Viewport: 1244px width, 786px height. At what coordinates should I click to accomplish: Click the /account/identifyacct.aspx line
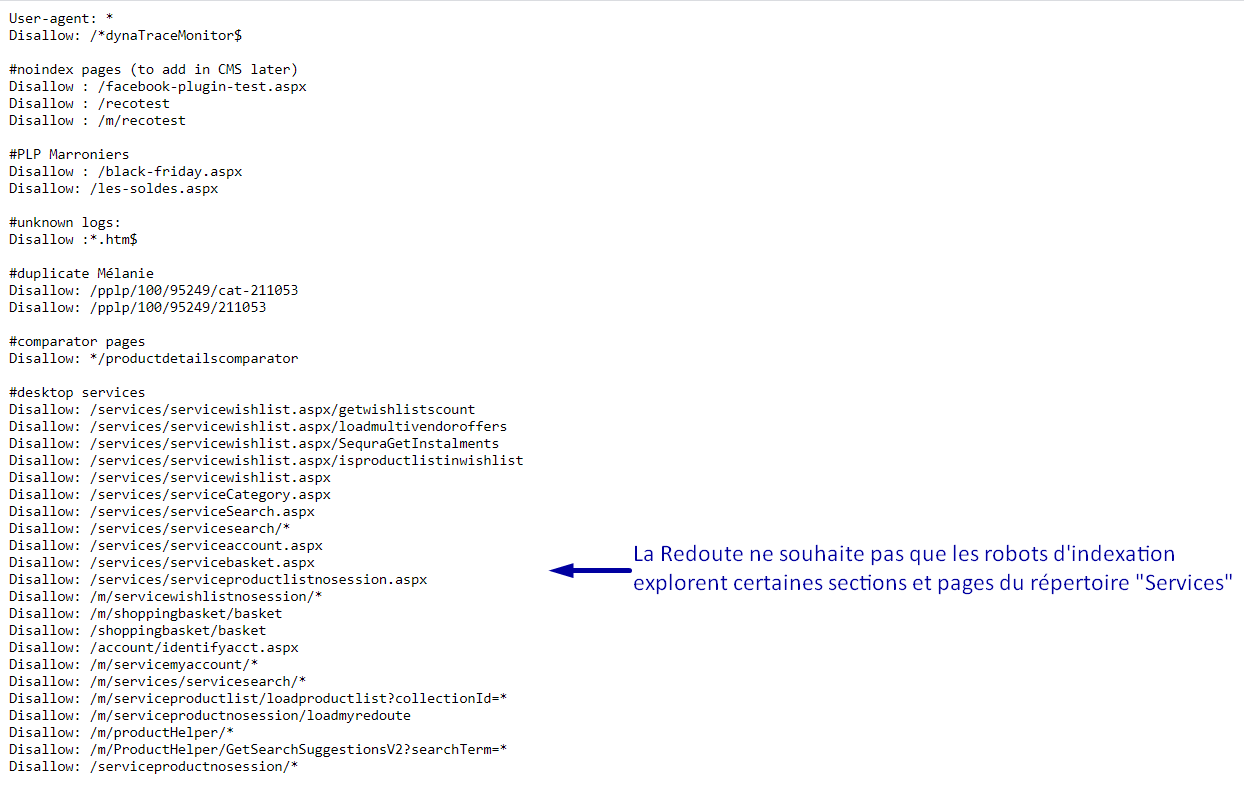153,647
